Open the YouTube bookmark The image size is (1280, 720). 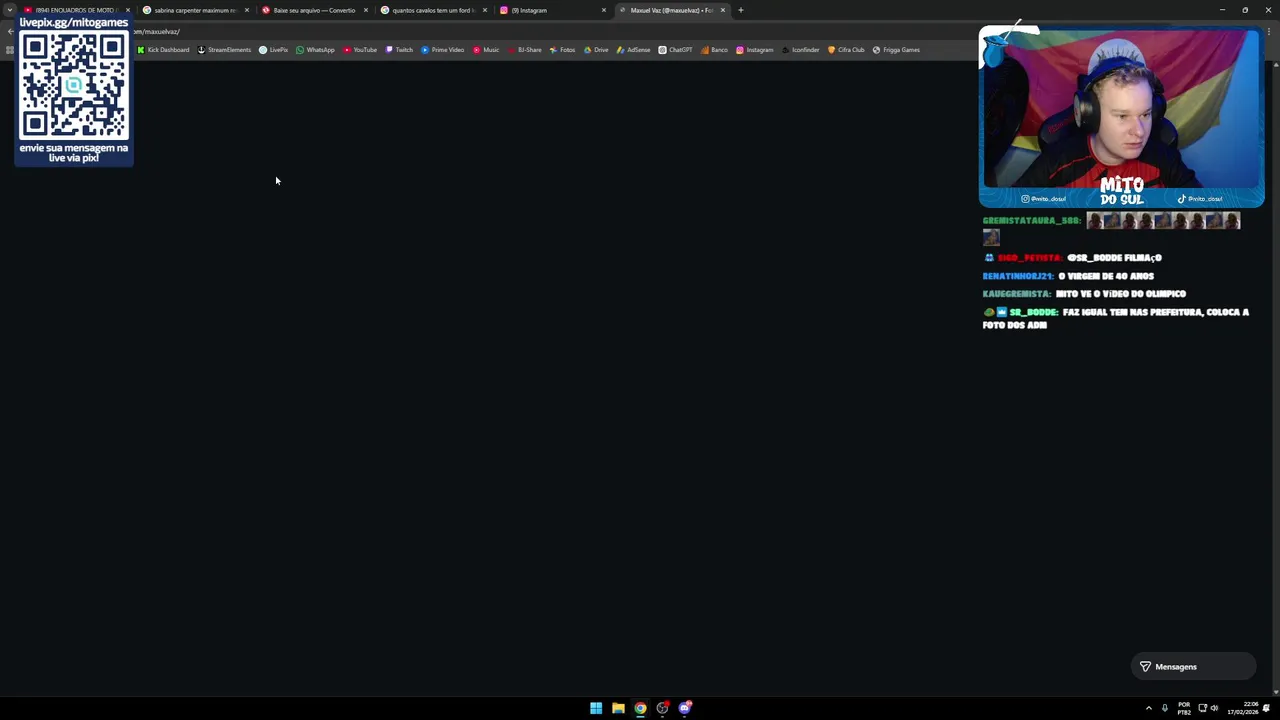[x=360, y=50]
